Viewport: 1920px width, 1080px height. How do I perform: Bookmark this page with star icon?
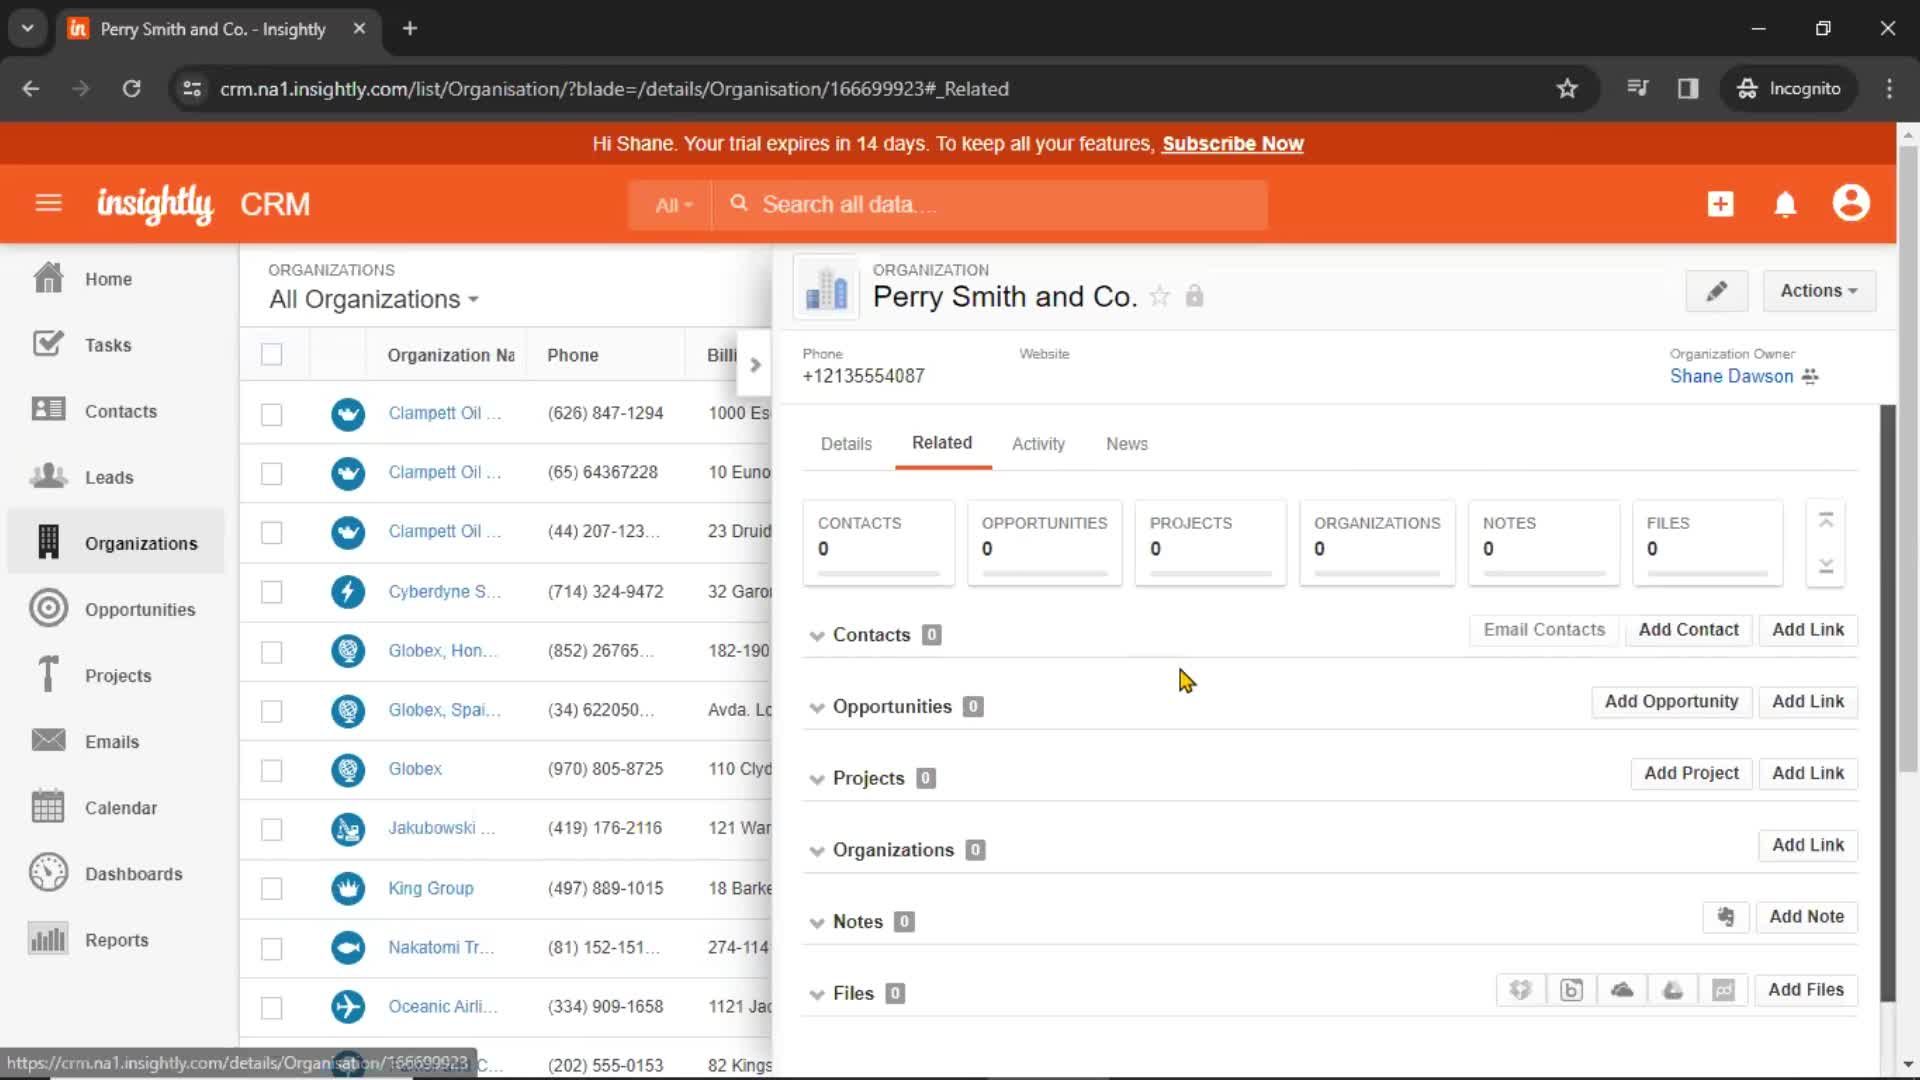pyautogui.click(x=1567, y=88)
